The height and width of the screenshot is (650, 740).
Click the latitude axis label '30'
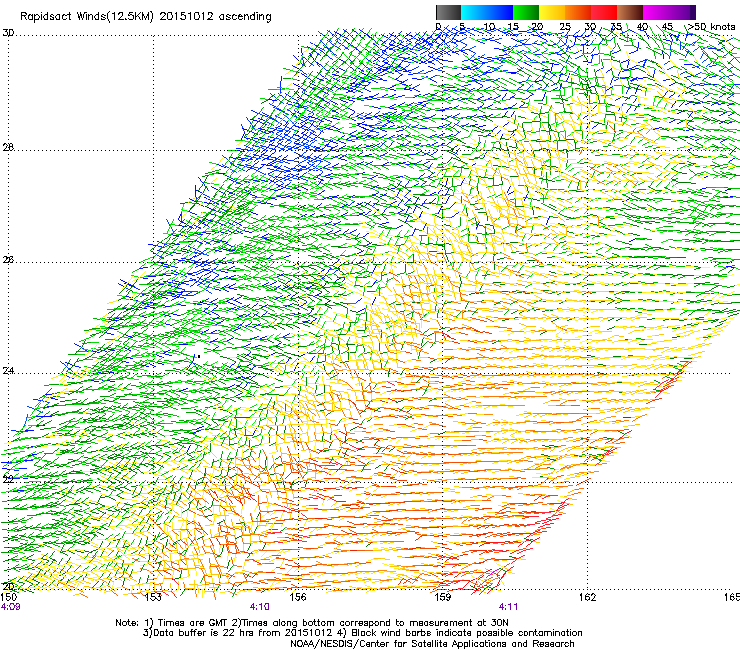[x=8, y=33]
